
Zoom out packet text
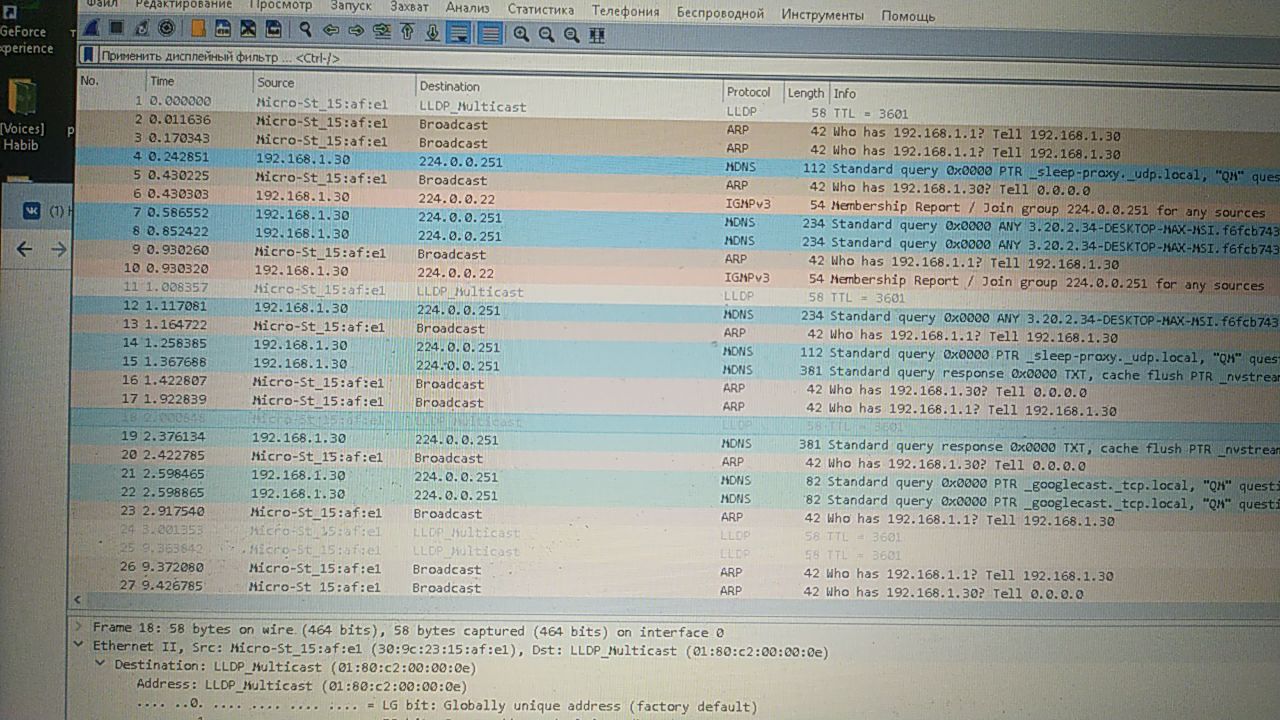pos(546,34)
